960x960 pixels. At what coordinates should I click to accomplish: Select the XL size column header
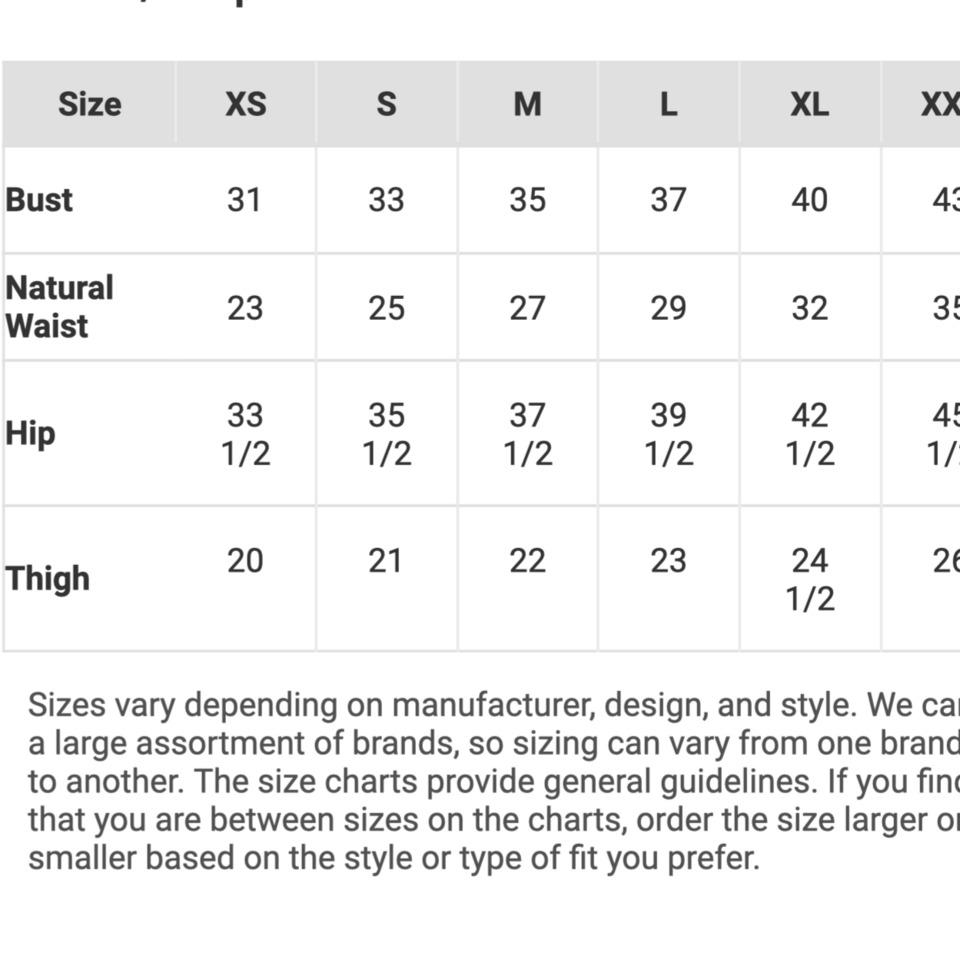[x=809, y=104]
